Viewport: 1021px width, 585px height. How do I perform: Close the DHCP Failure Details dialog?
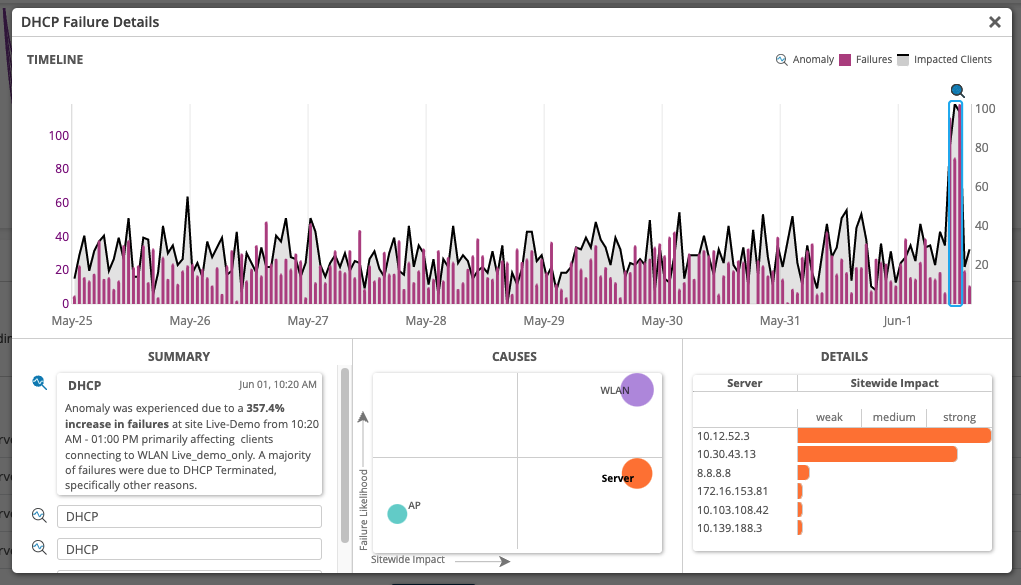coord(994,22)
